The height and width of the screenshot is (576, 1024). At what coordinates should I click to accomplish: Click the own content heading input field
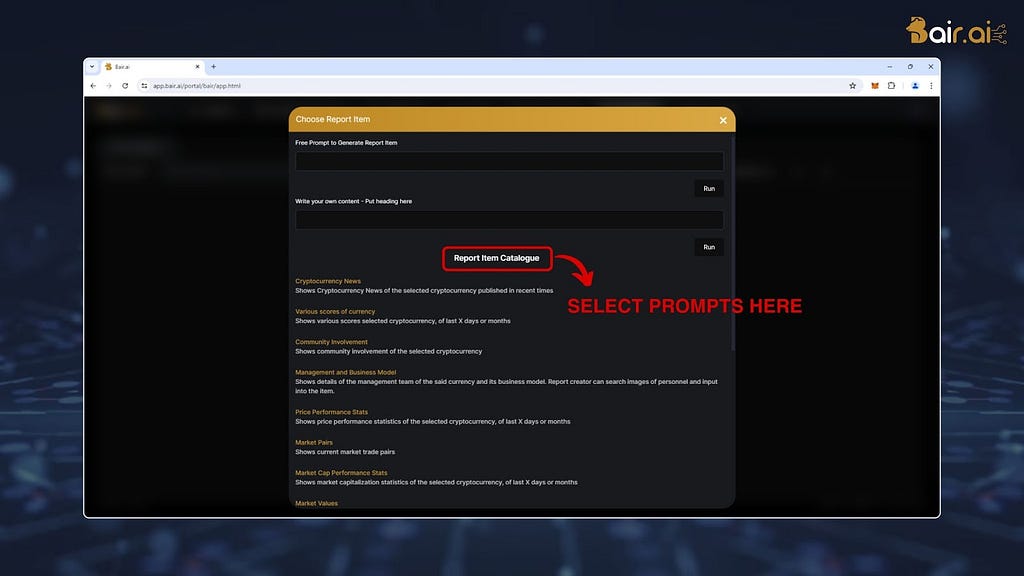[x=509, y=220]
